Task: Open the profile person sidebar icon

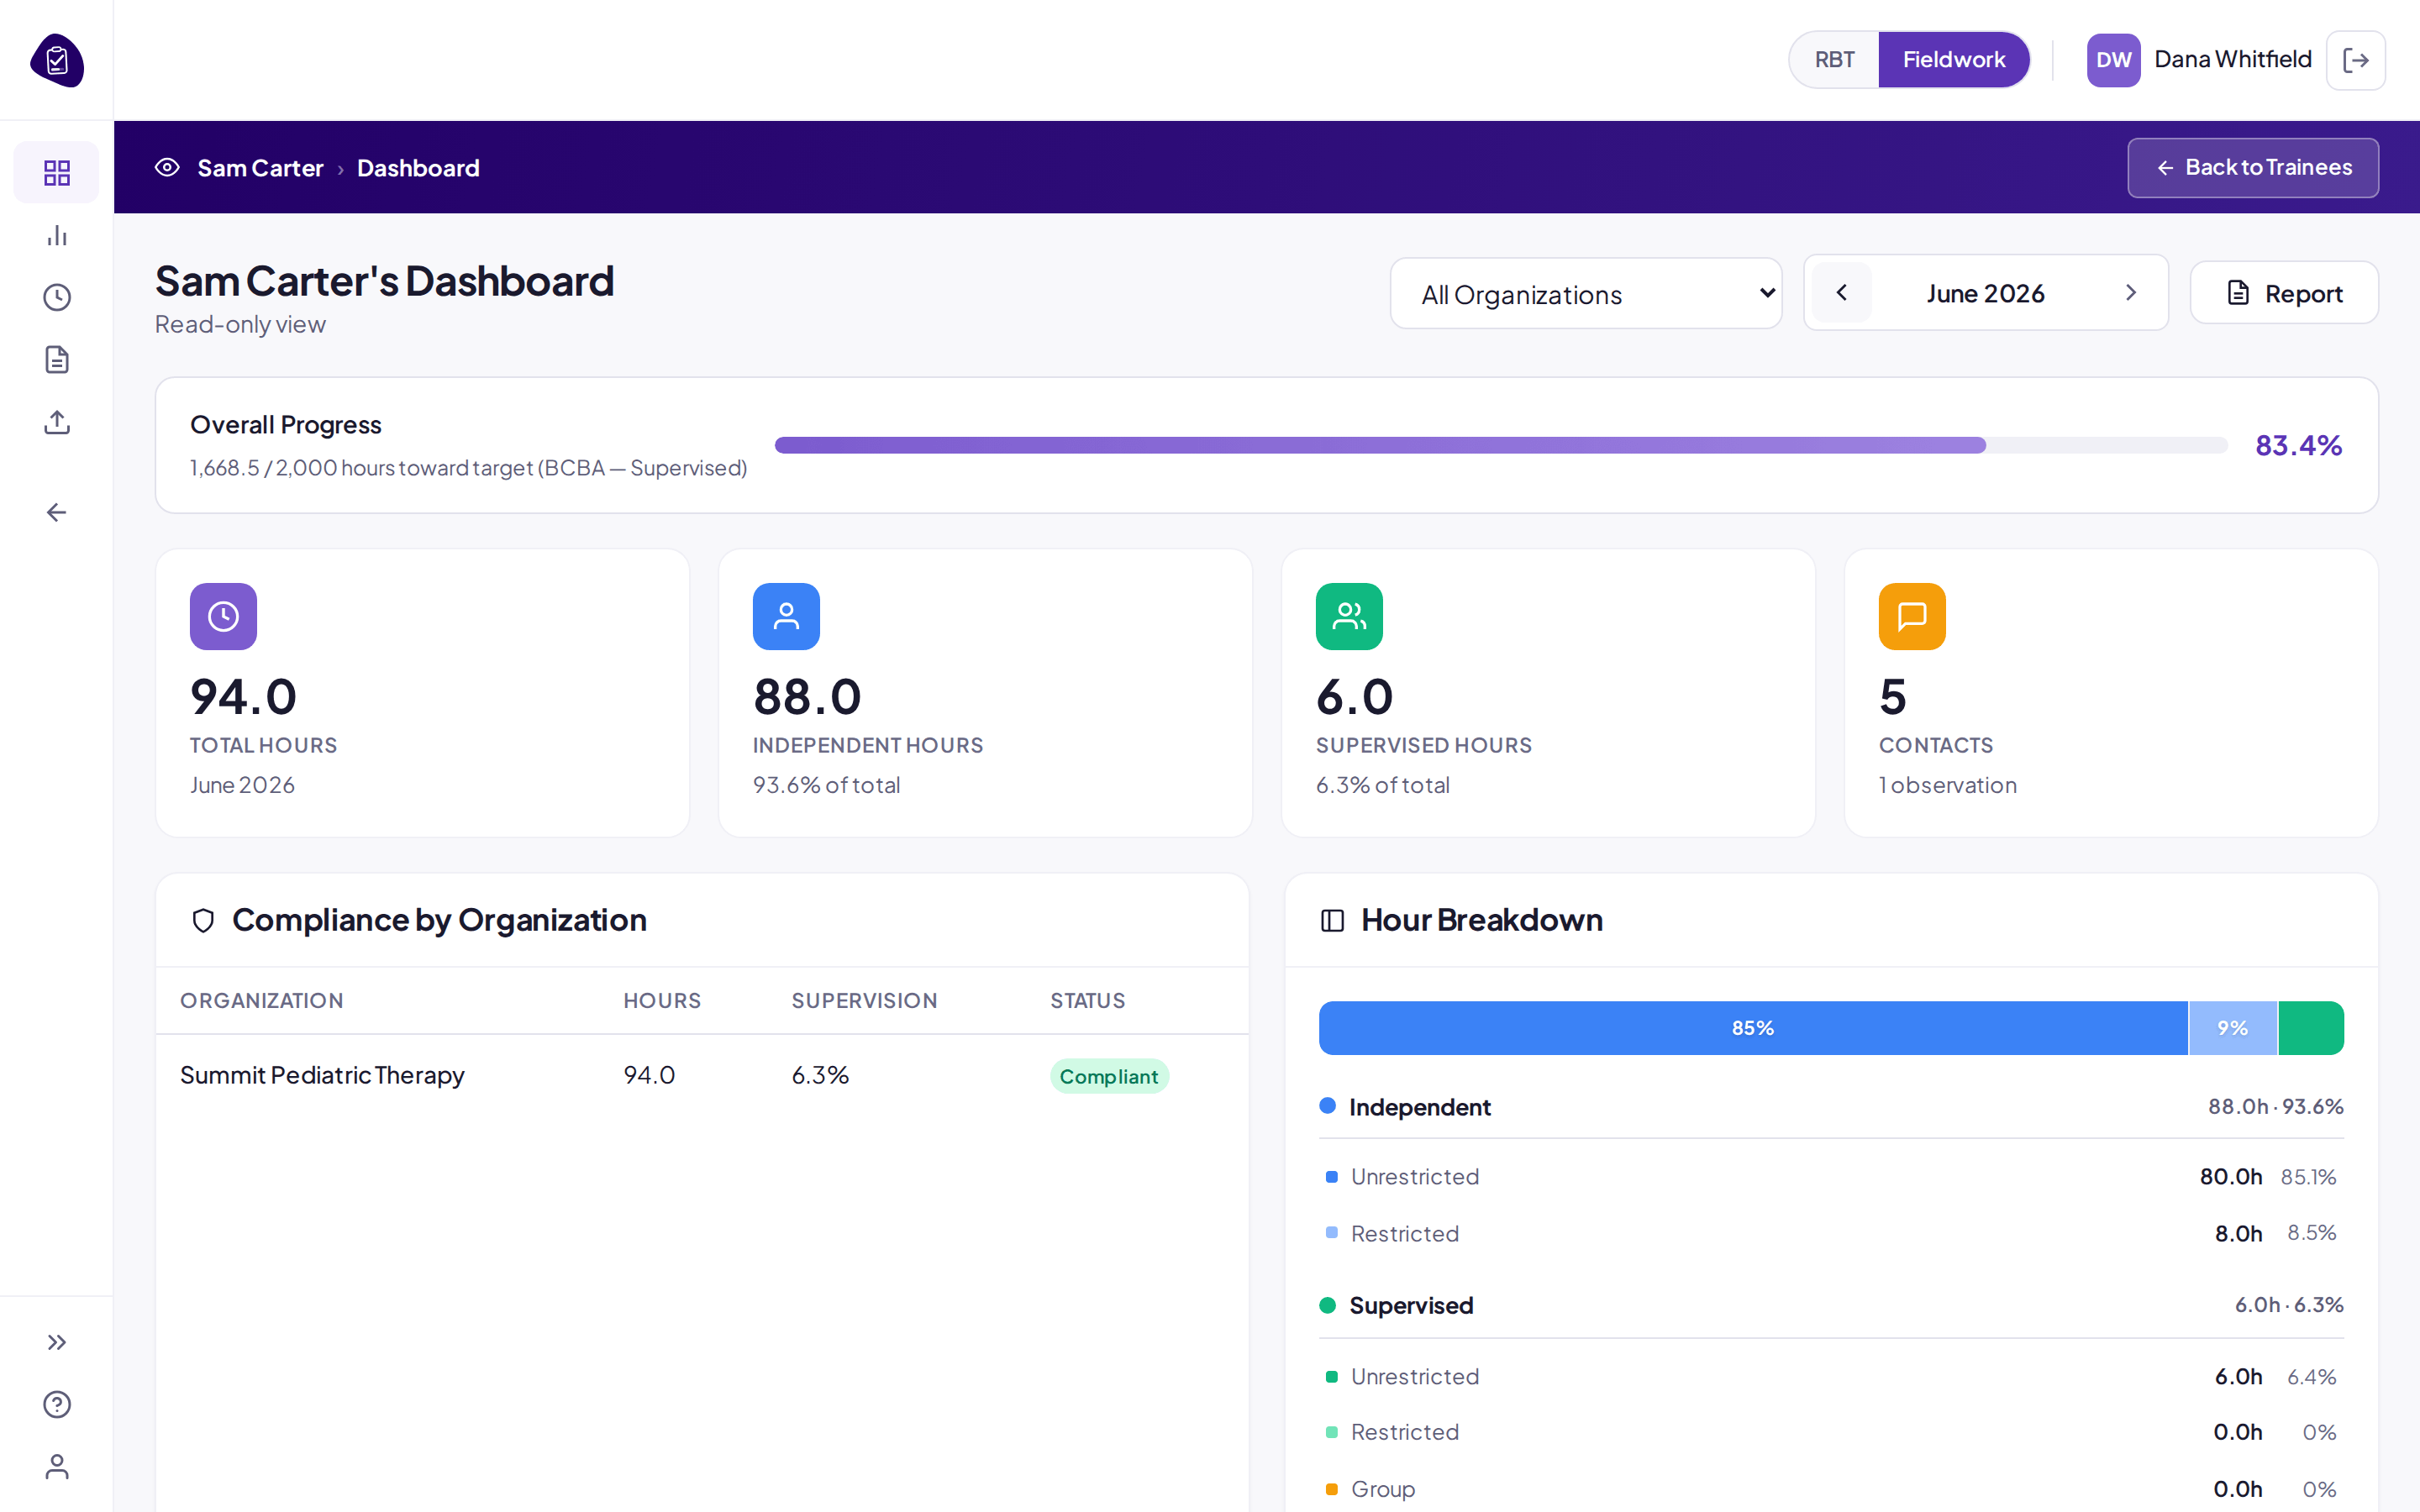Action: (x=57, y=1466)
